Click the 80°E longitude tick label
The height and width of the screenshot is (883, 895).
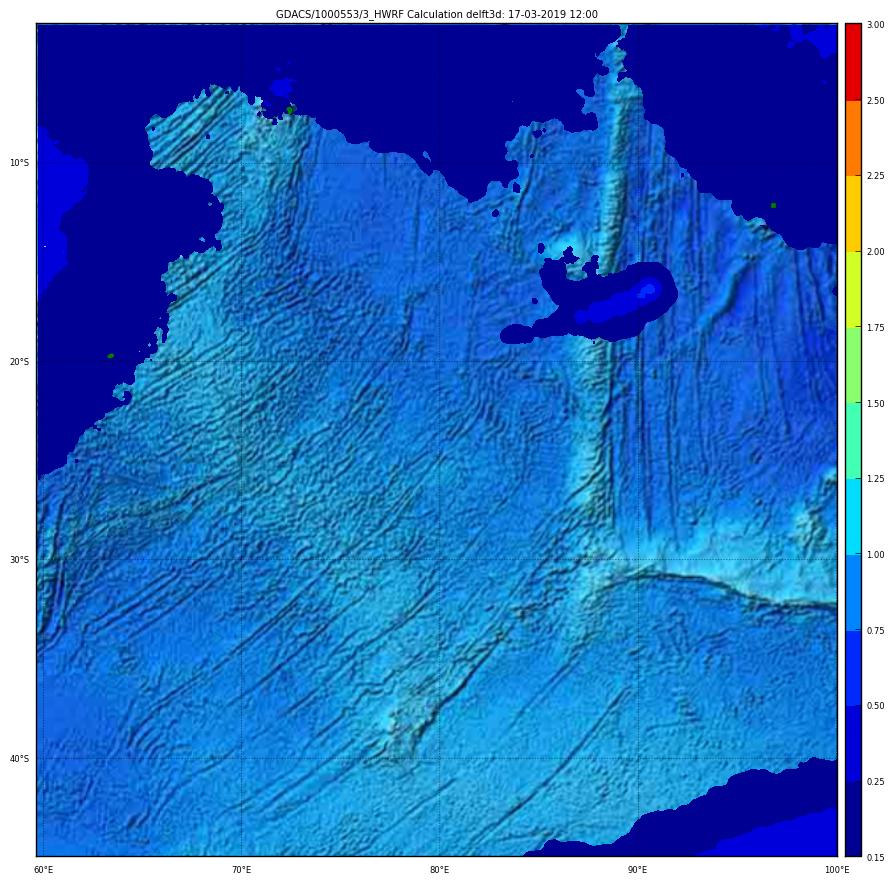(440, 869)
